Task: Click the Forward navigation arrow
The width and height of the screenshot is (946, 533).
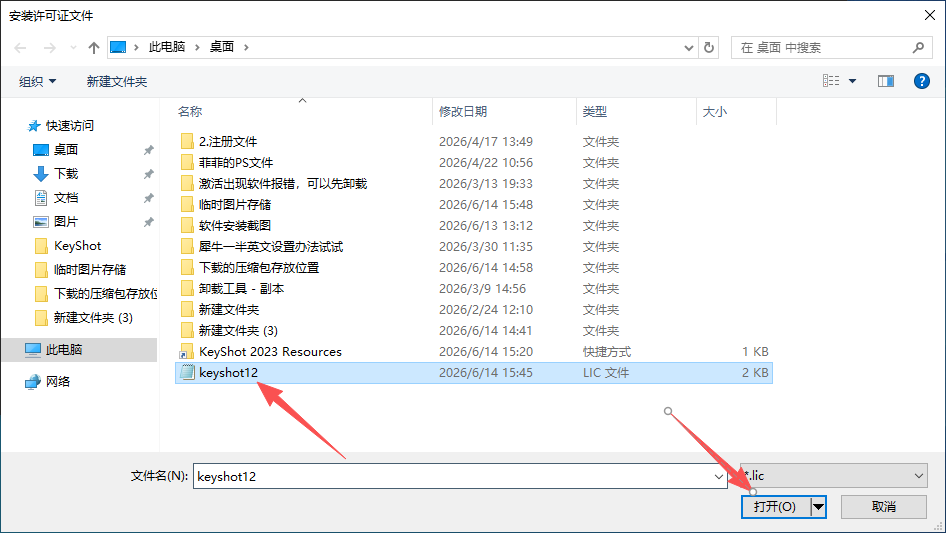Action: pyautogui.click(x=49, y=48)
